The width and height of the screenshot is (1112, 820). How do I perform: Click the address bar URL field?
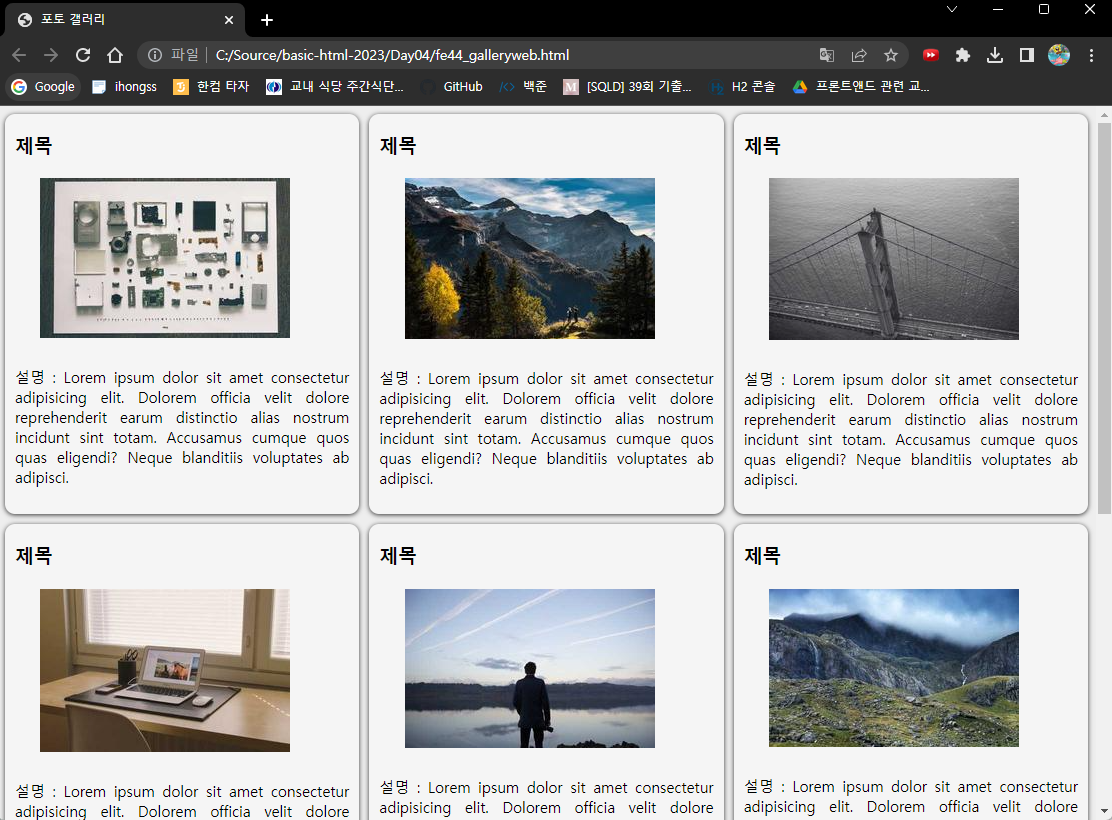click(x=511, y=55)
